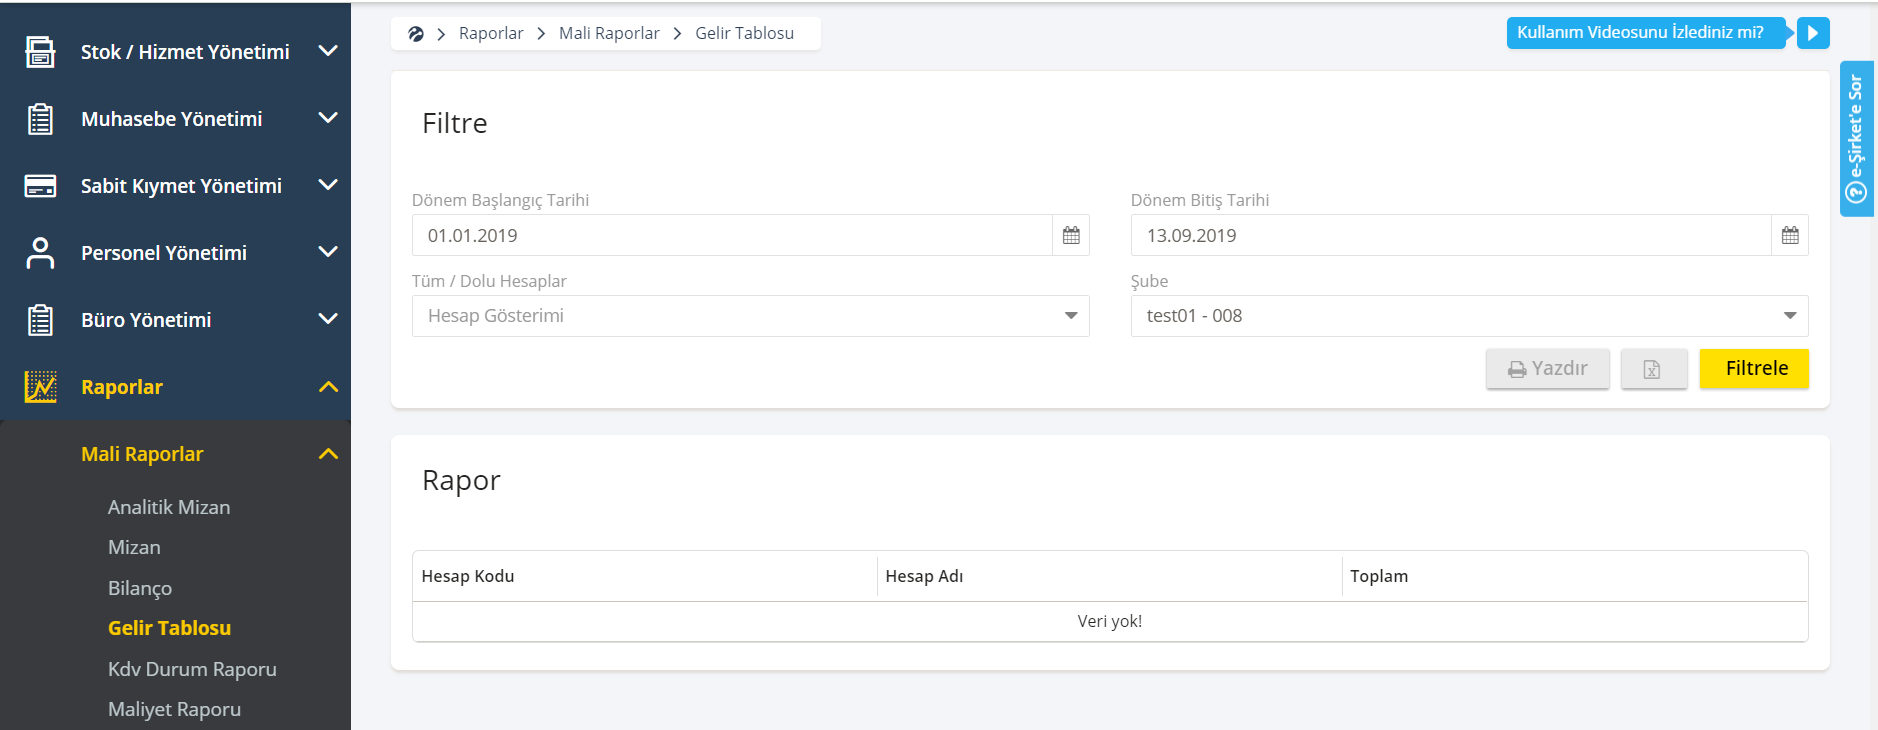Select Mali Raporlar submenu label
1878x730 pixels.
[142, 454]
